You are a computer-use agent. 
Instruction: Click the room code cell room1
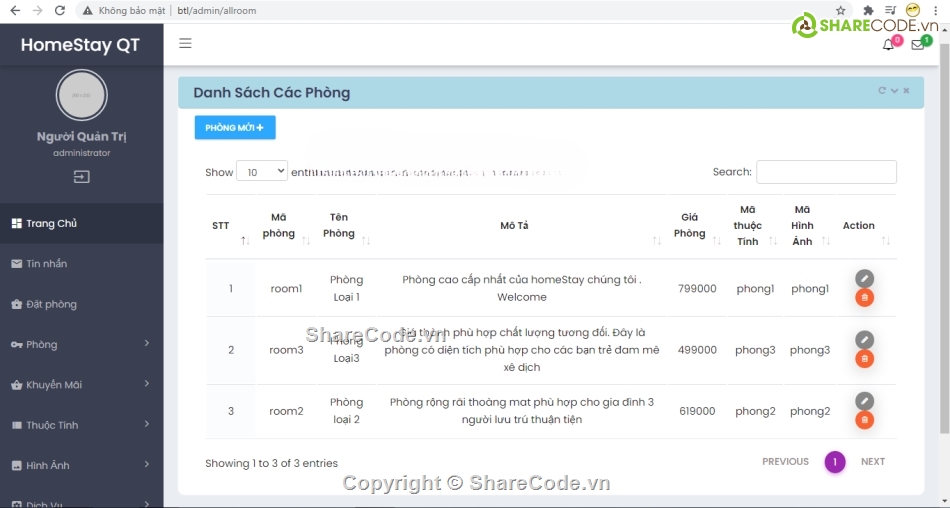(x=286, y=289)
